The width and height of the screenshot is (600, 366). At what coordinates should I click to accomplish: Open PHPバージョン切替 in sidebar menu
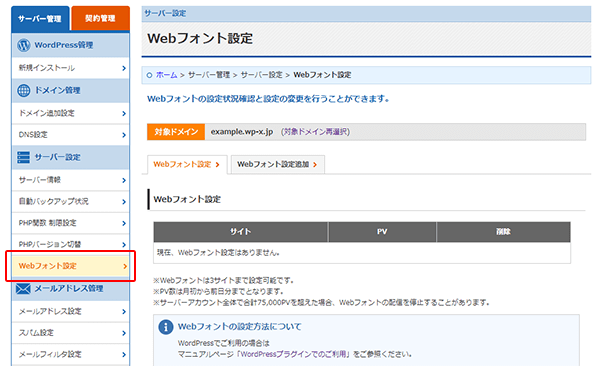71,244
